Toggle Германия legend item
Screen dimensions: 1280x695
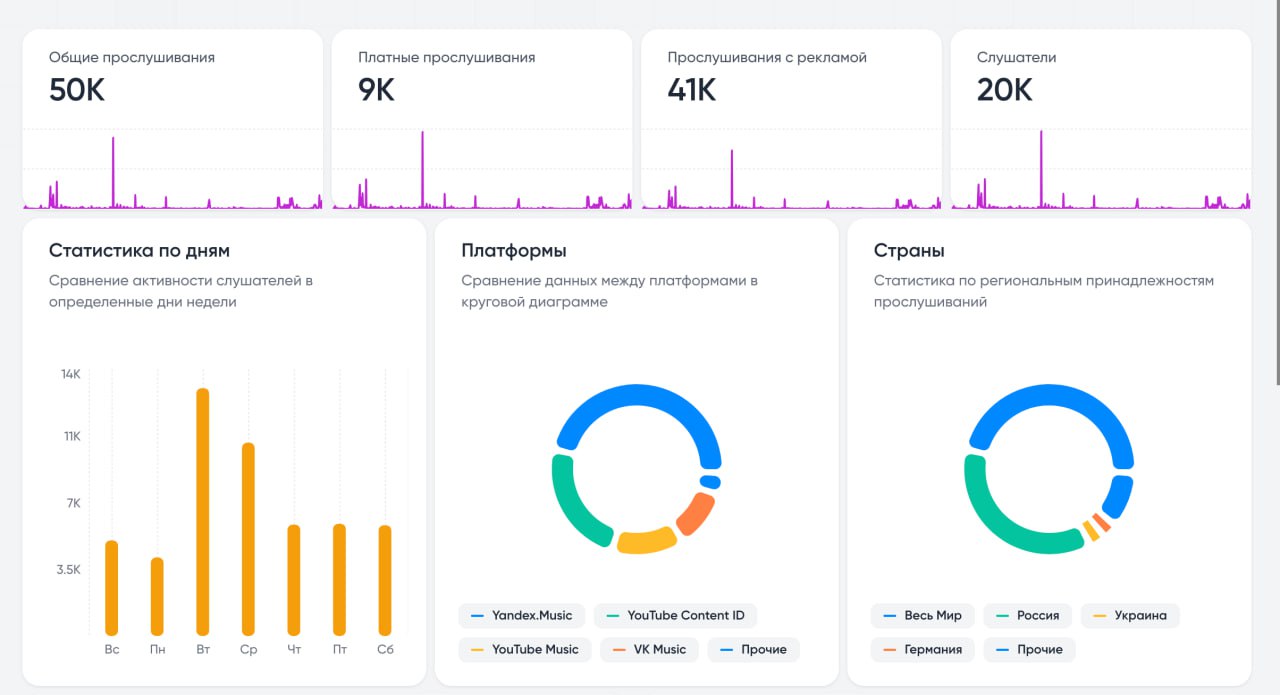coord(922,649)
